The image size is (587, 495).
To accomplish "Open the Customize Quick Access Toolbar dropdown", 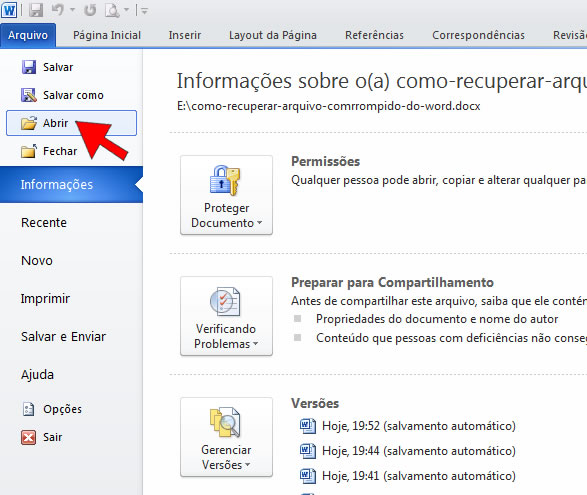I will 145,11.
